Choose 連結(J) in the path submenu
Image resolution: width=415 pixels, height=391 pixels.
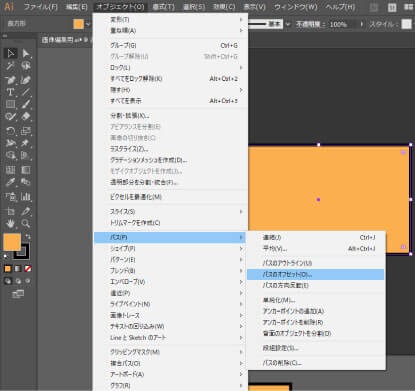315,237
